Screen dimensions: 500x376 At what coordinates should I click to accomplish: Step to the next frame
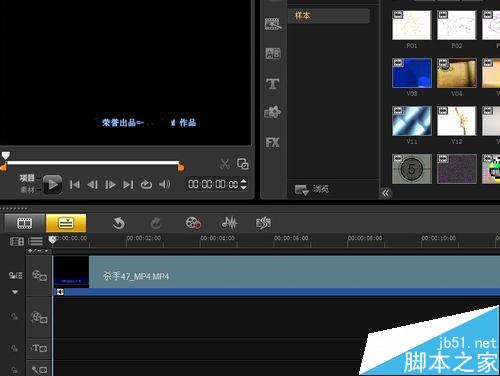point(110,184)
